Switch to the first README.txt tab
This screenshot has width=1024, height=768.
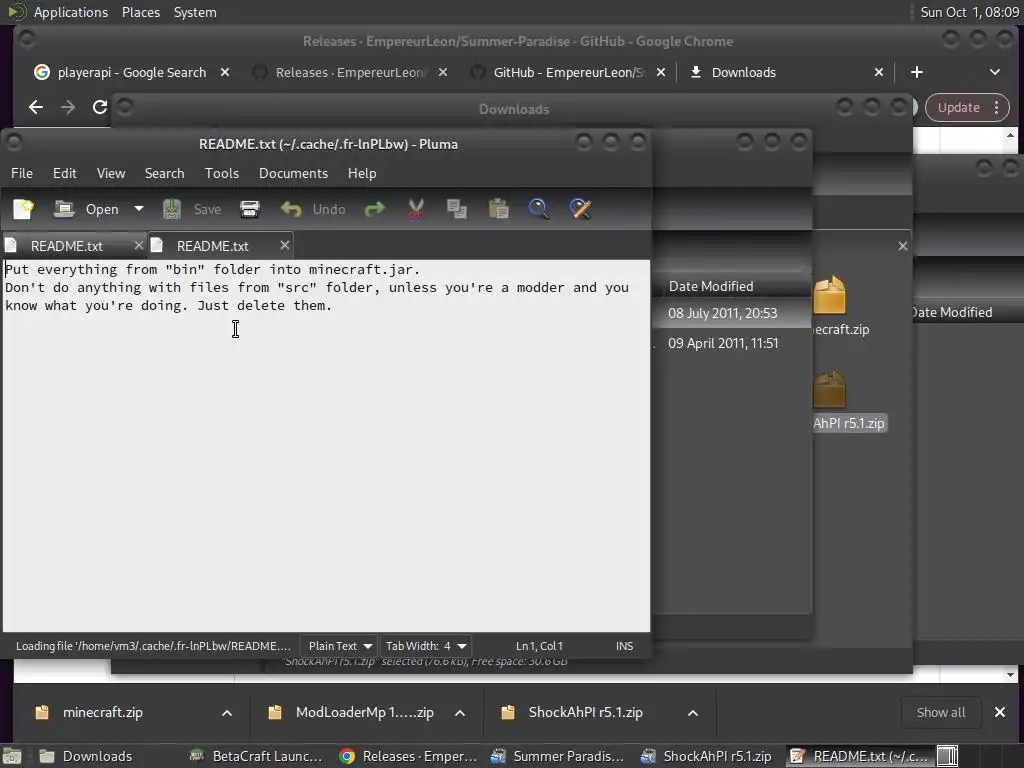coord(67,246)
